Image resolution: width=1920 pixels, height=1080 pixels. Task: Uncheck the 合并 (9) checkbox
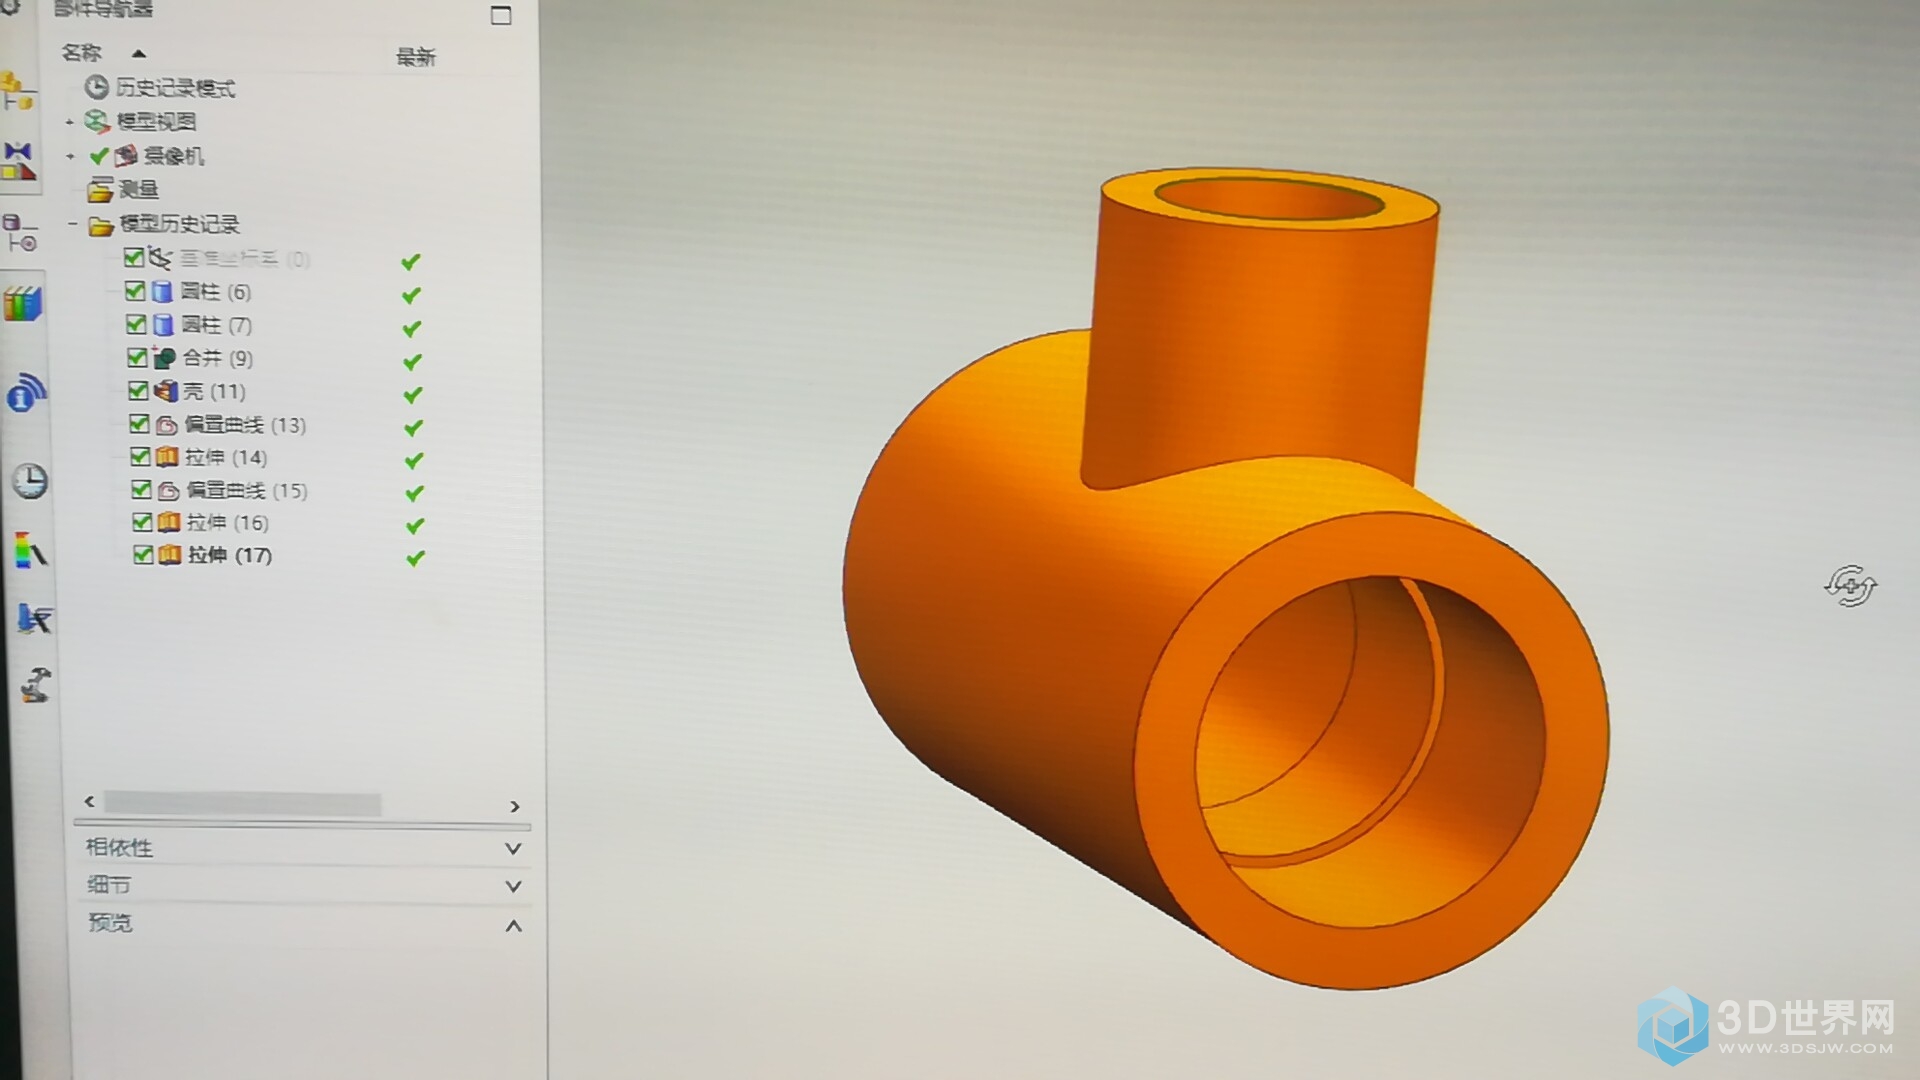tap(137, 357)
